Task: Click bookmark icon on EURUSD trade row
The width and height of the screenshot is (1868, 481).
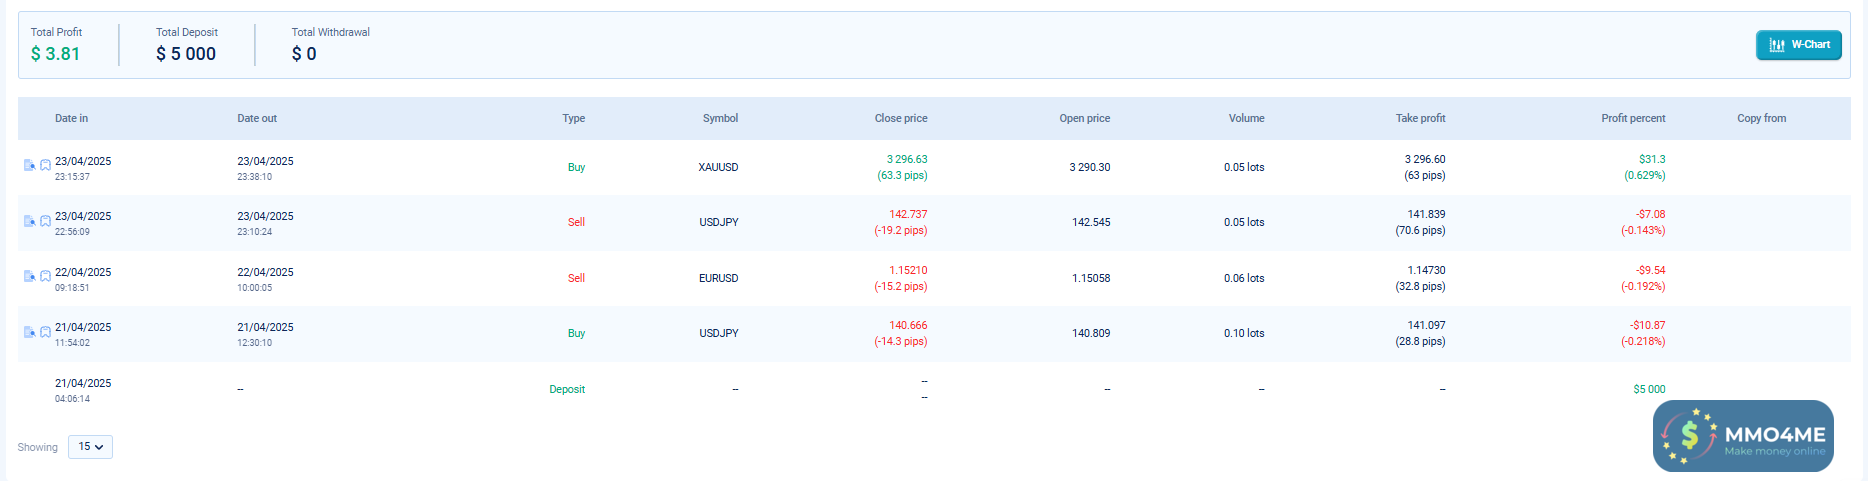Action: click(x=45, y=276)
